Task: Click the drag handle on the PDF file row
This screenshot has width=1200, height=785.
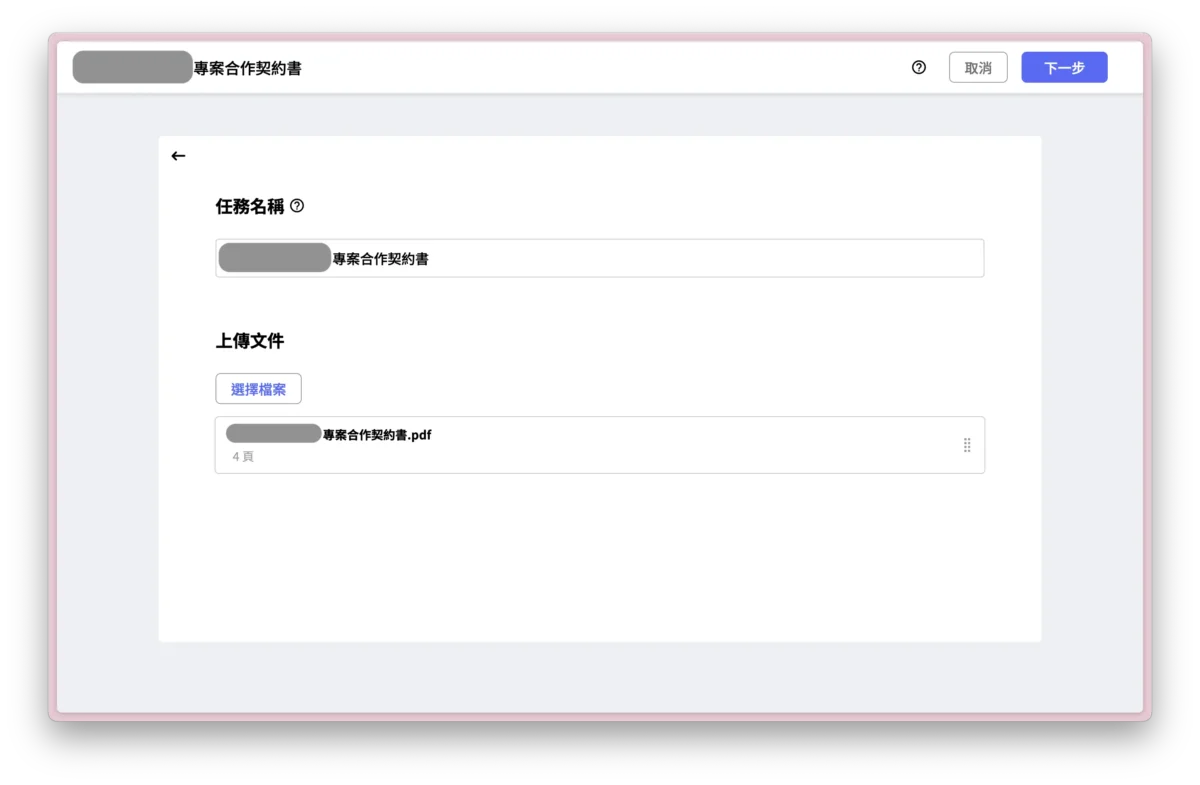Action: [966, 444]
